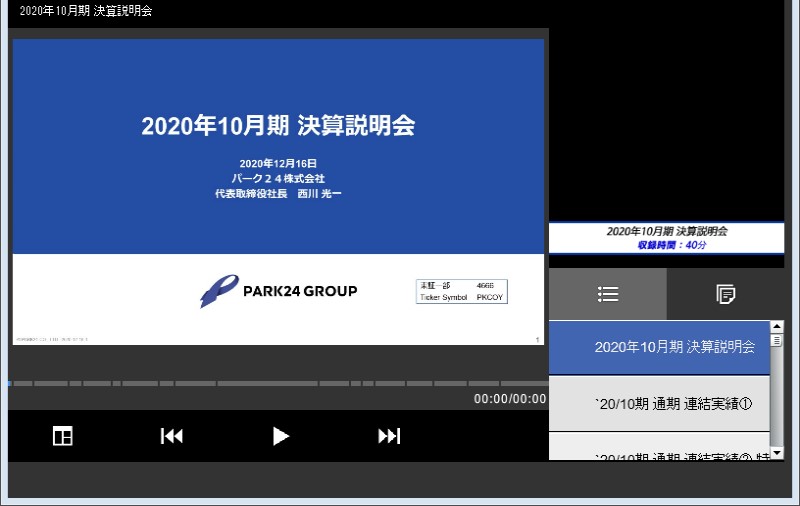Click the Ticker Symbol PKCOY box

pos(462,291)
